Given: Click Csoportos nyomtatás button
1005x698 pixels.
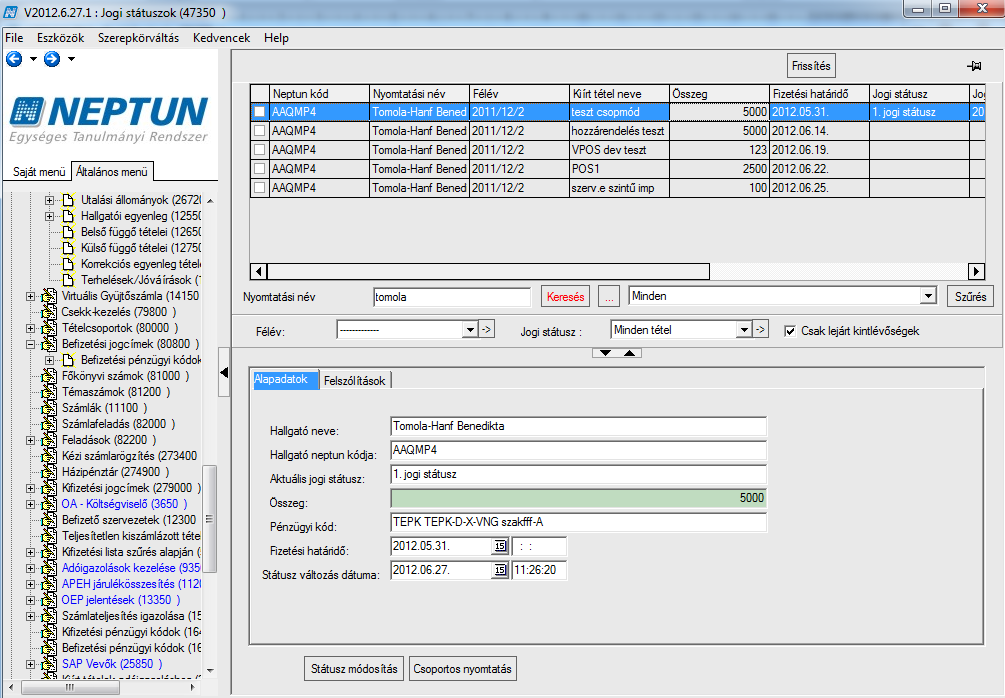Looking at the screenshot, I should [462, 669].
